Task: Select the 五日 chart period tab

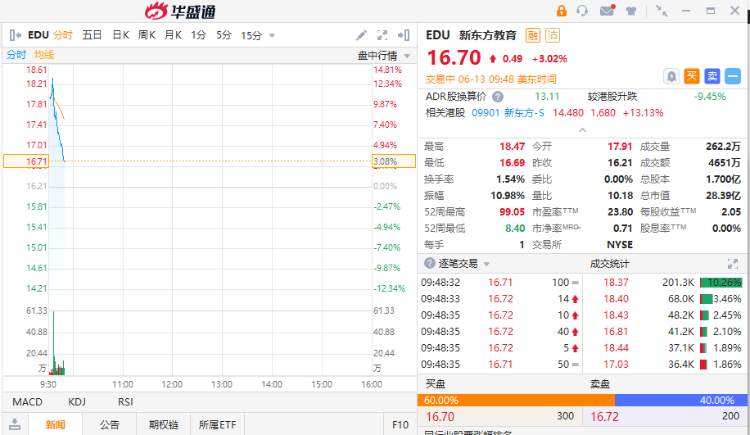Action: coord(92,35)
